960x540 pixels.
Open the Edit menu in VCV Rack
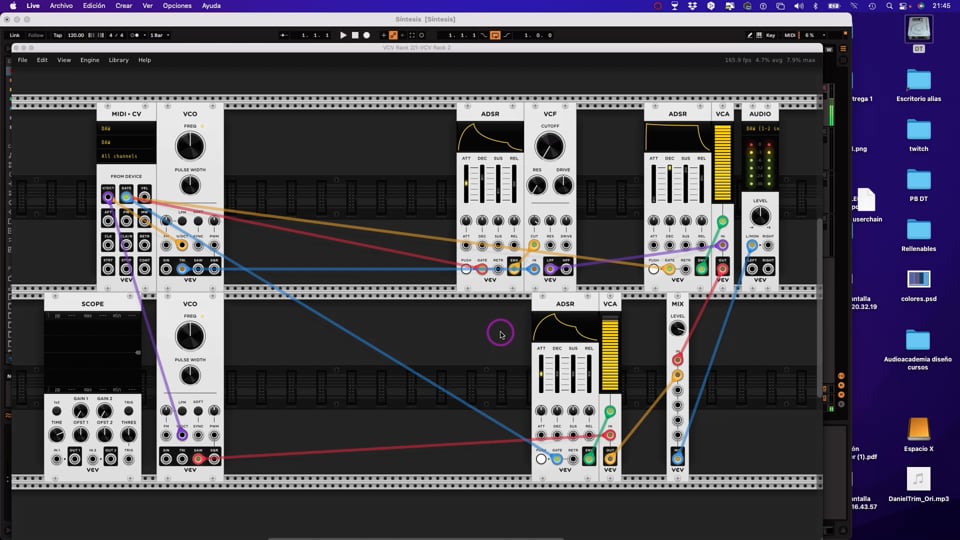coord(42,60)
